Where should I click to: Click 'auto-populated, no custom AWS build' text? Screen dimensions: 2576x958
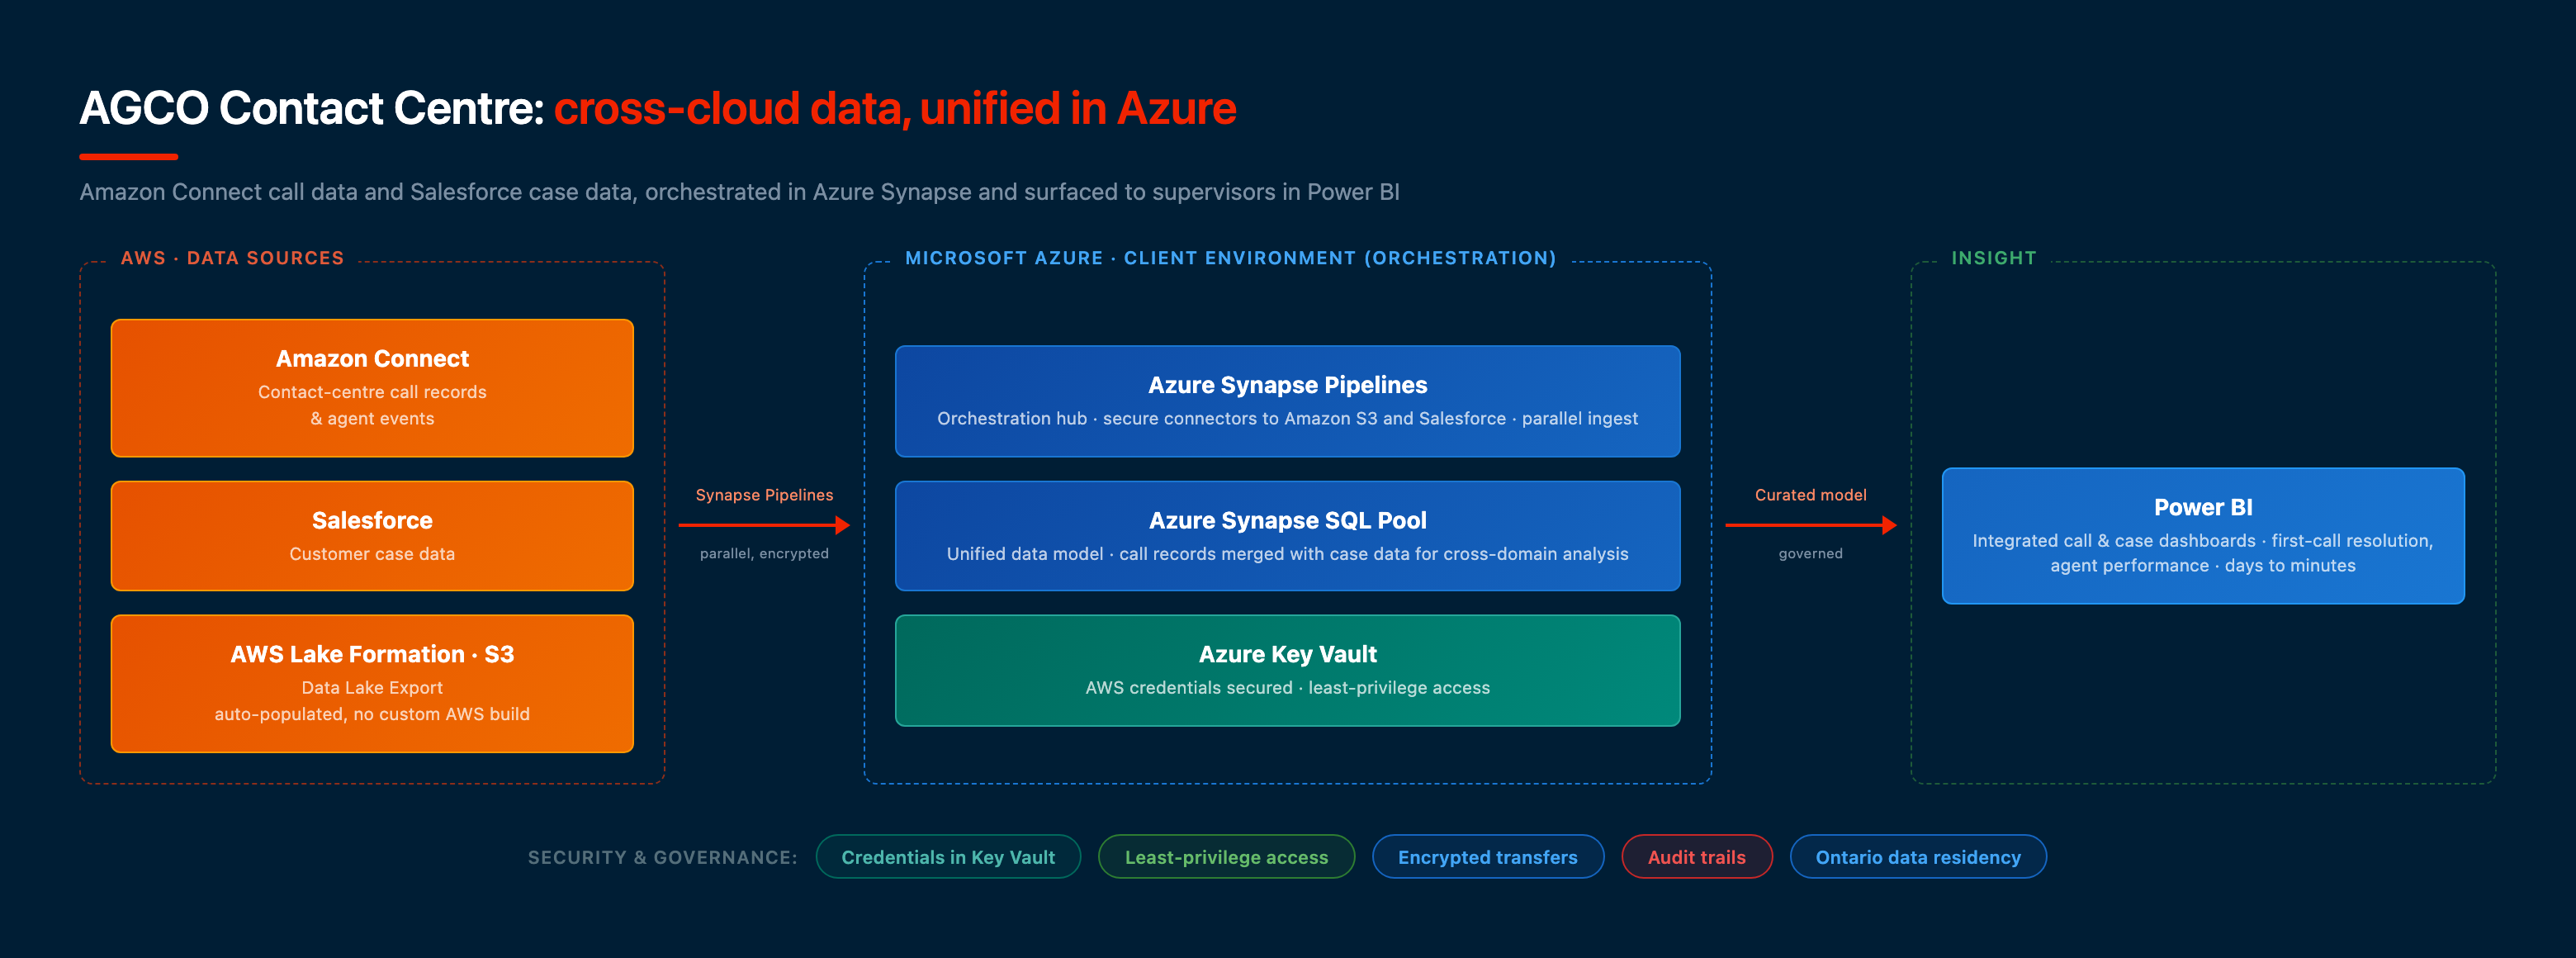372,714
